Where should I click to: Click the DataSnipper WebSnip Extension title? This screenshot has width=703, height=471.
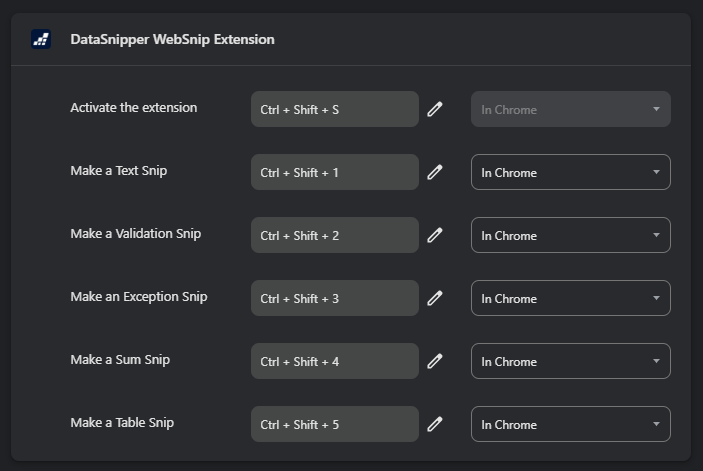[x=172, y=40]
